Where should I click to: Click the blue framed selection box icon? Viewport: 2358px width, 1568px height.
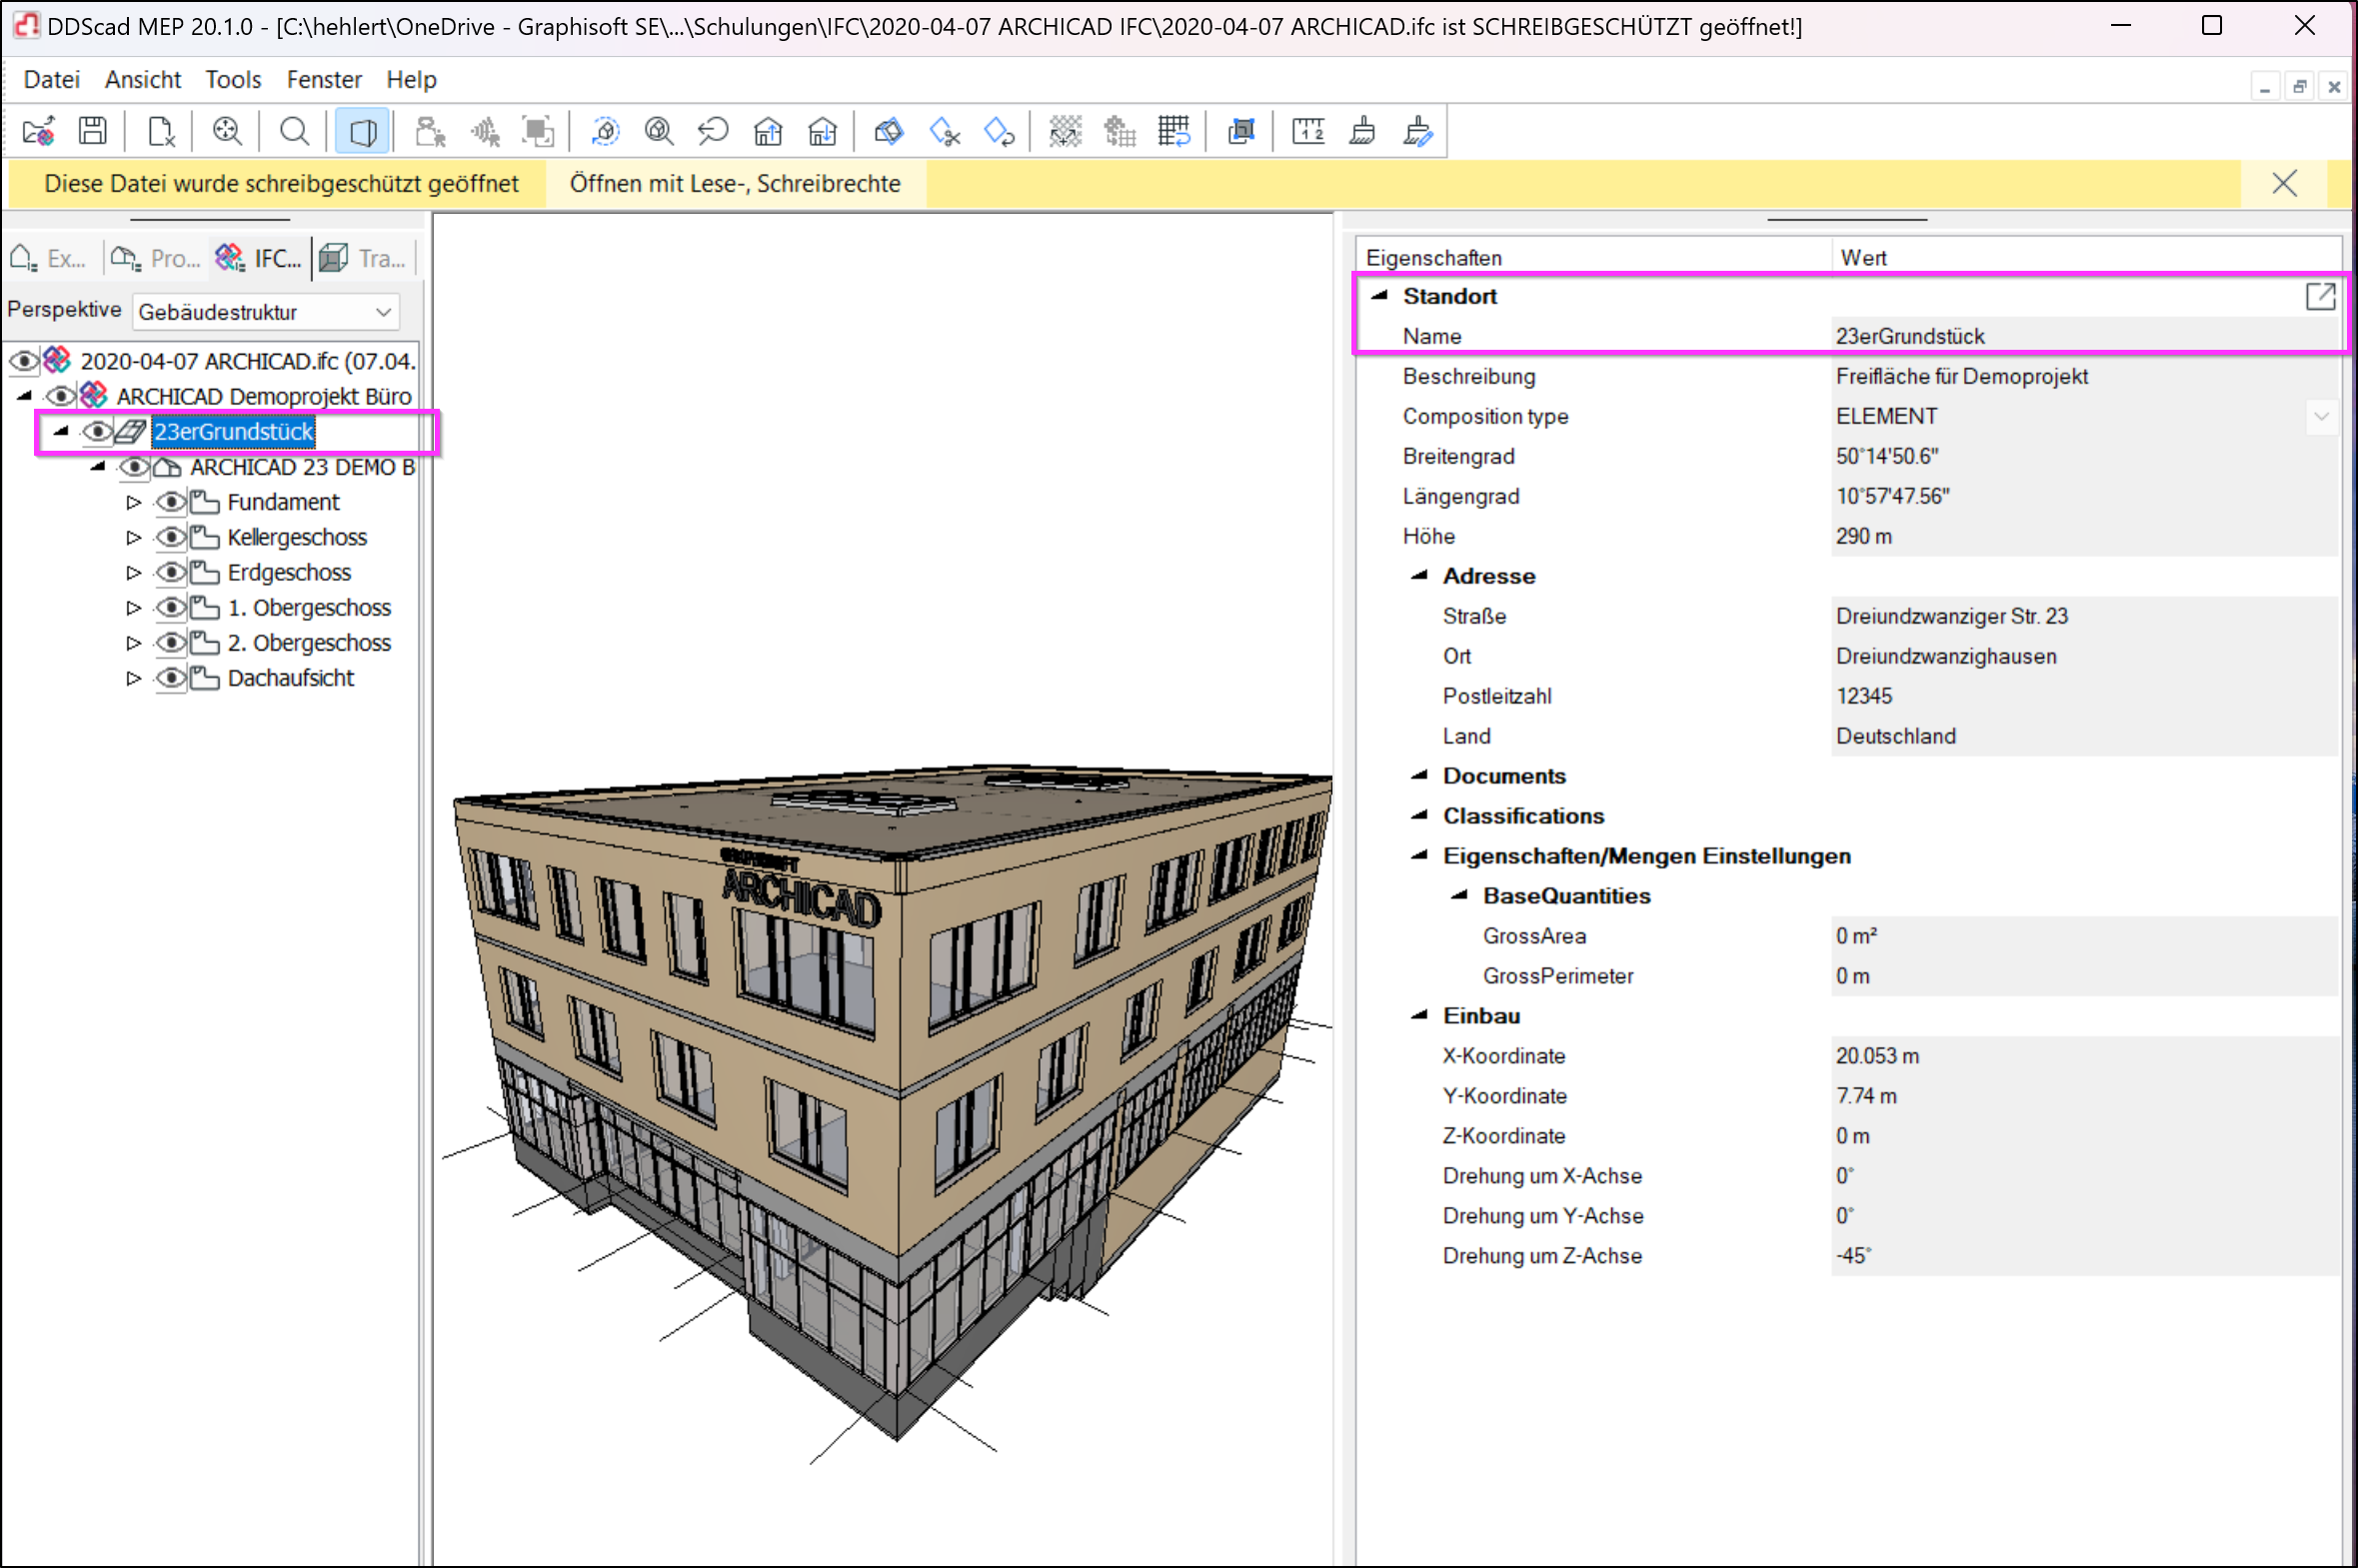click(x=1242, y=131)
